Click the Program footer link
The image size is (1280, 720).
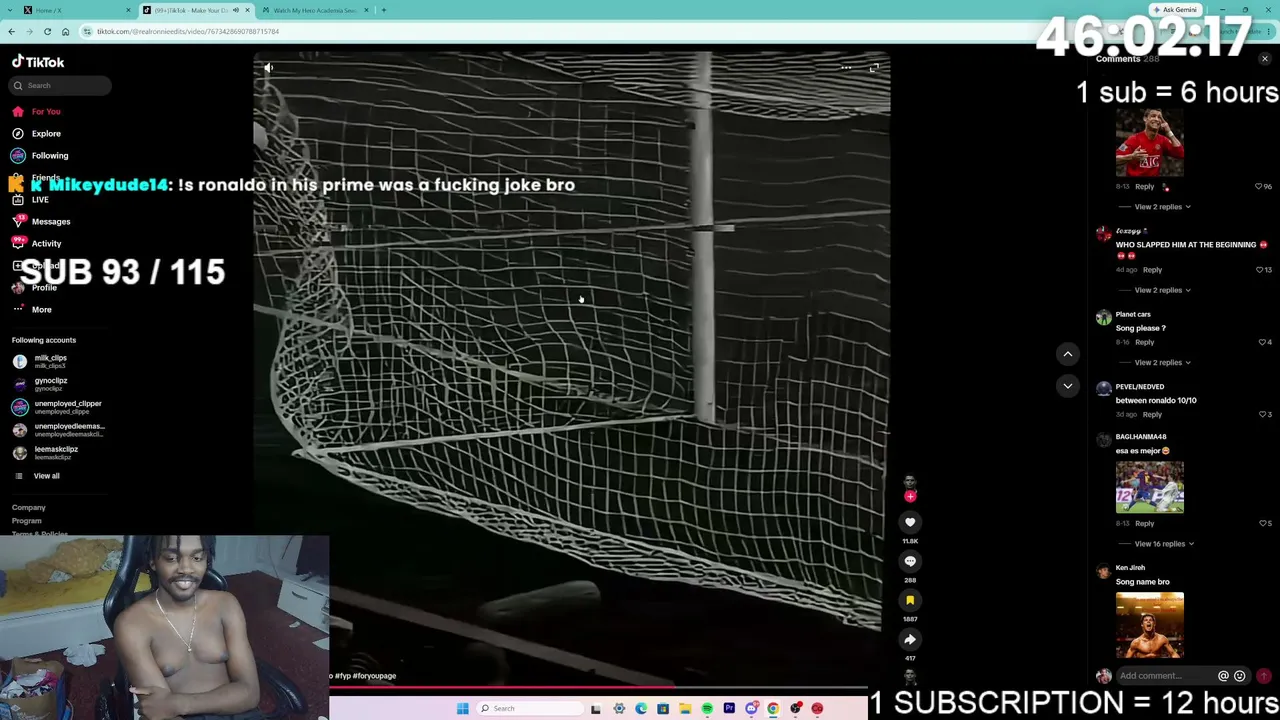point(27,521)
